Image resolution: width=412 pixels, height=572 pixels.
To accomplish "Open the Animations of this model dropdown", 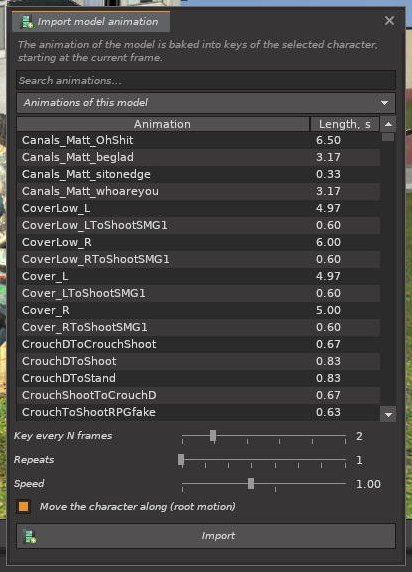I will coord(206,103).
